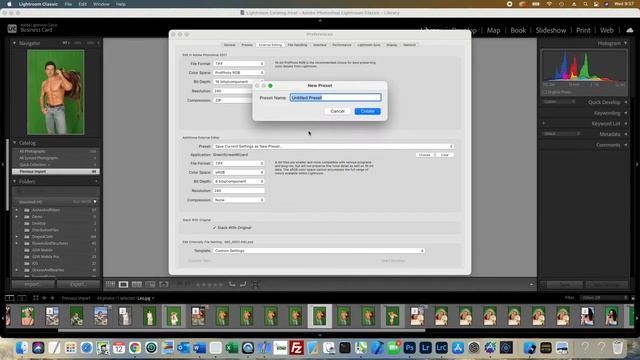Switch to Performance tab in Preferences

tap(342, 45)
